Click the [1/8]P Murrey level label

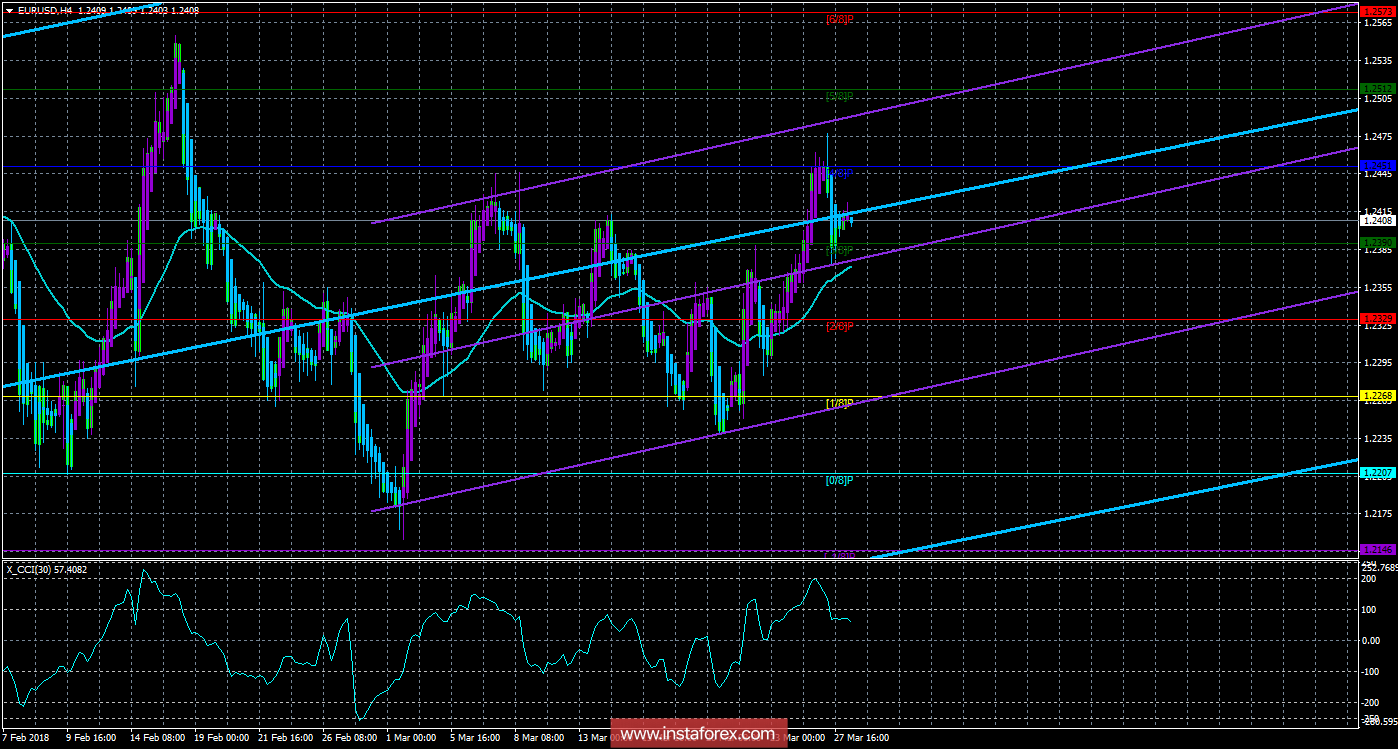(839, 403)
